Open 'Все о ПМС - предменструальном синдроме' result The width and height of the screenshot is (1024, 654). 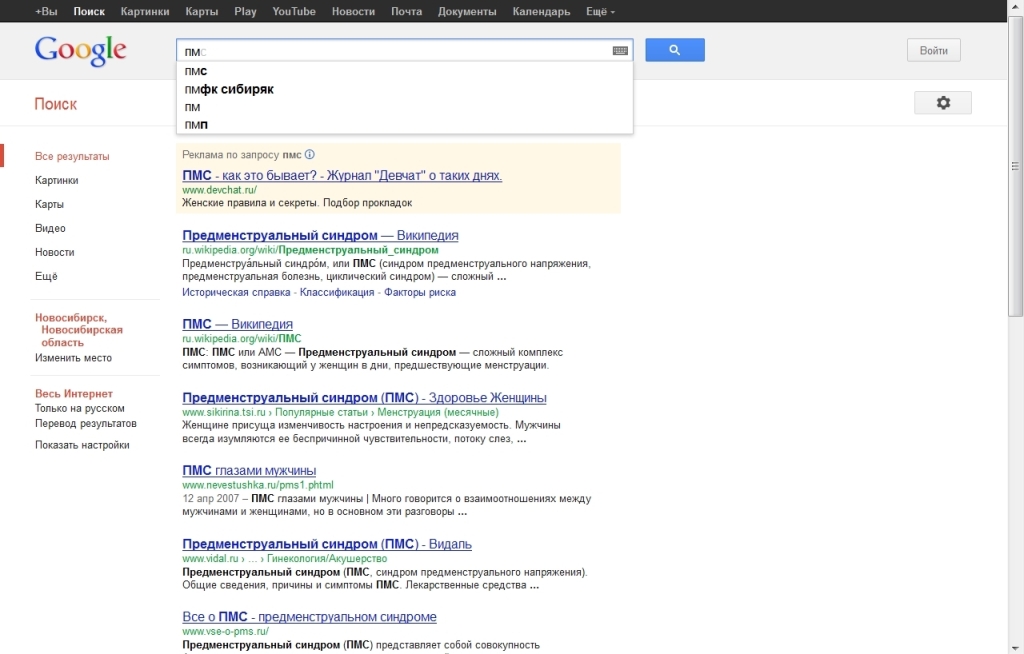pyautogui.click(x=310, y=617)
